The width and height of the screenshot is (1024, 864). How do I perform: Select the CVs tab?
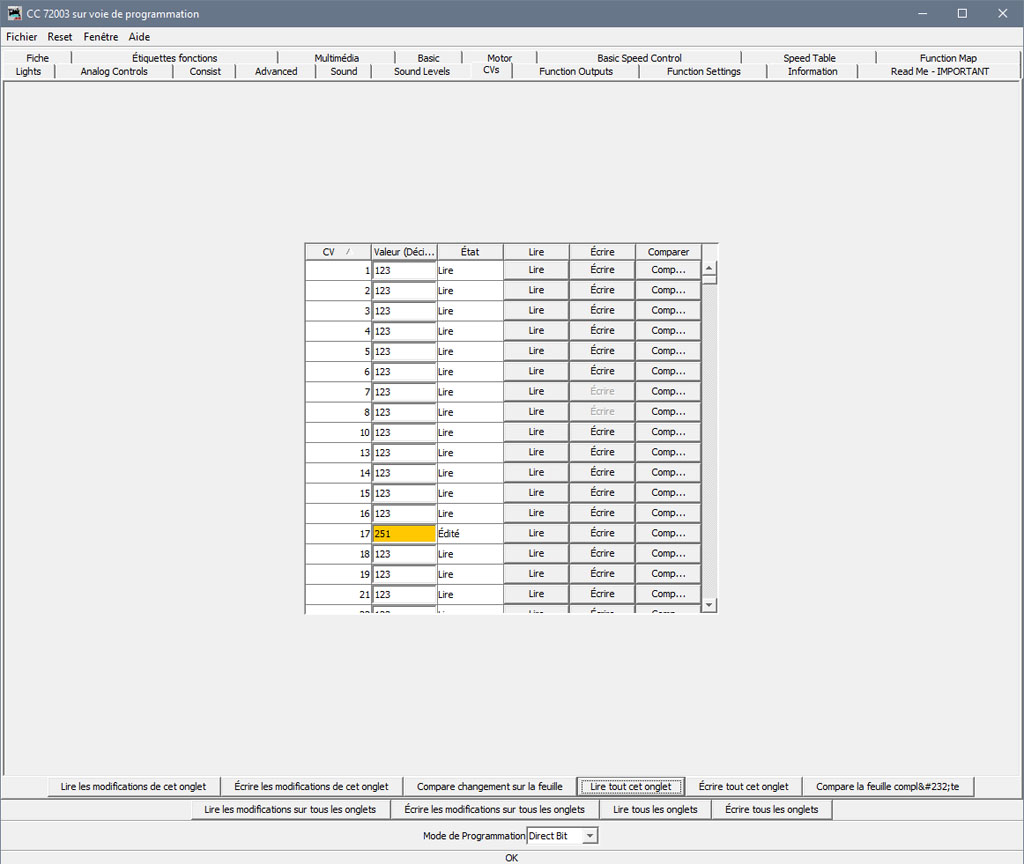pyautogui.click(x=491, y=70)
